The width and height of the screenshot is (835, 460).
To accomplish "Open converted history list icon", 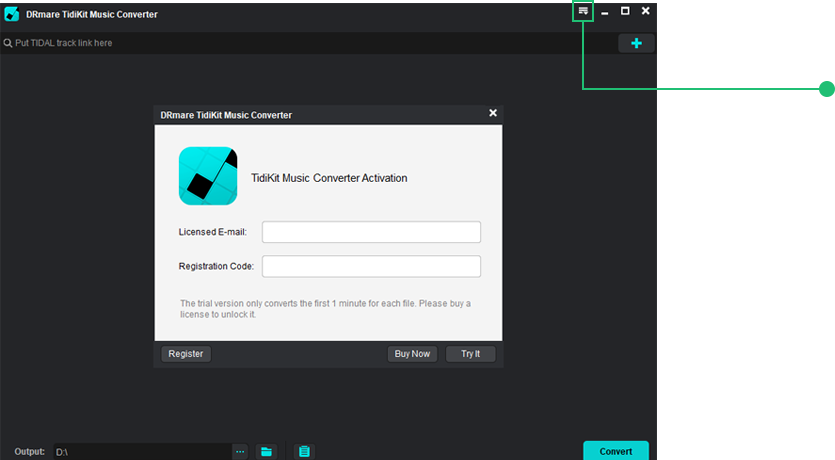I will point(304,451).
